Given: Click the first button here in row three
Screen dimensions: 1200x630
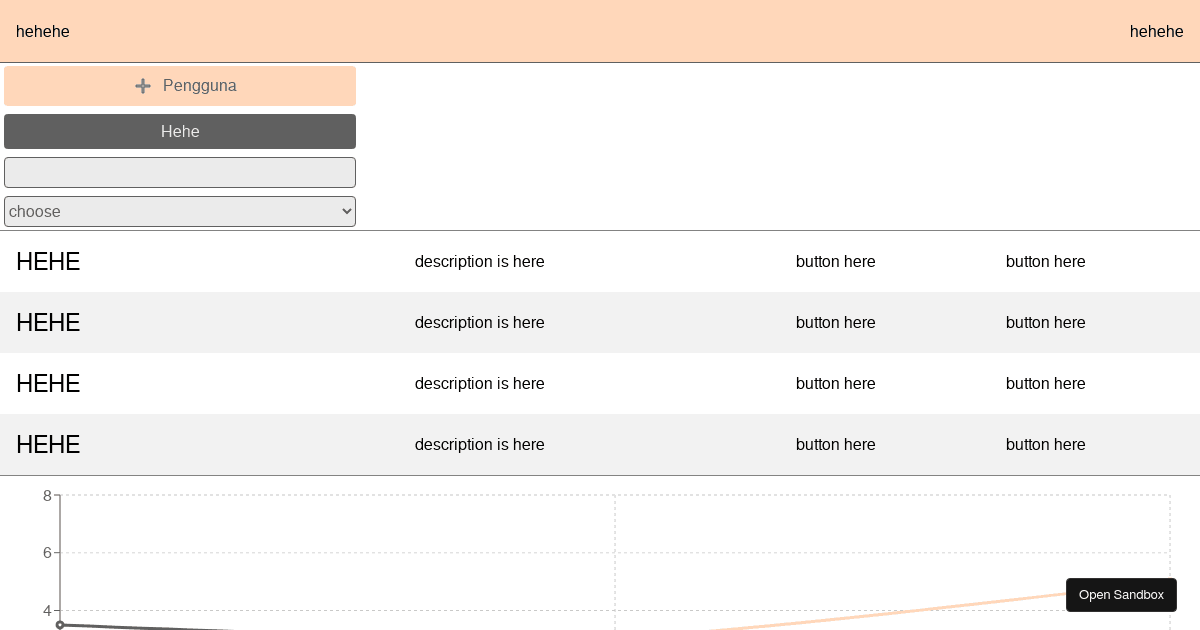Looking at the screenshot, I should click(836, 384).
